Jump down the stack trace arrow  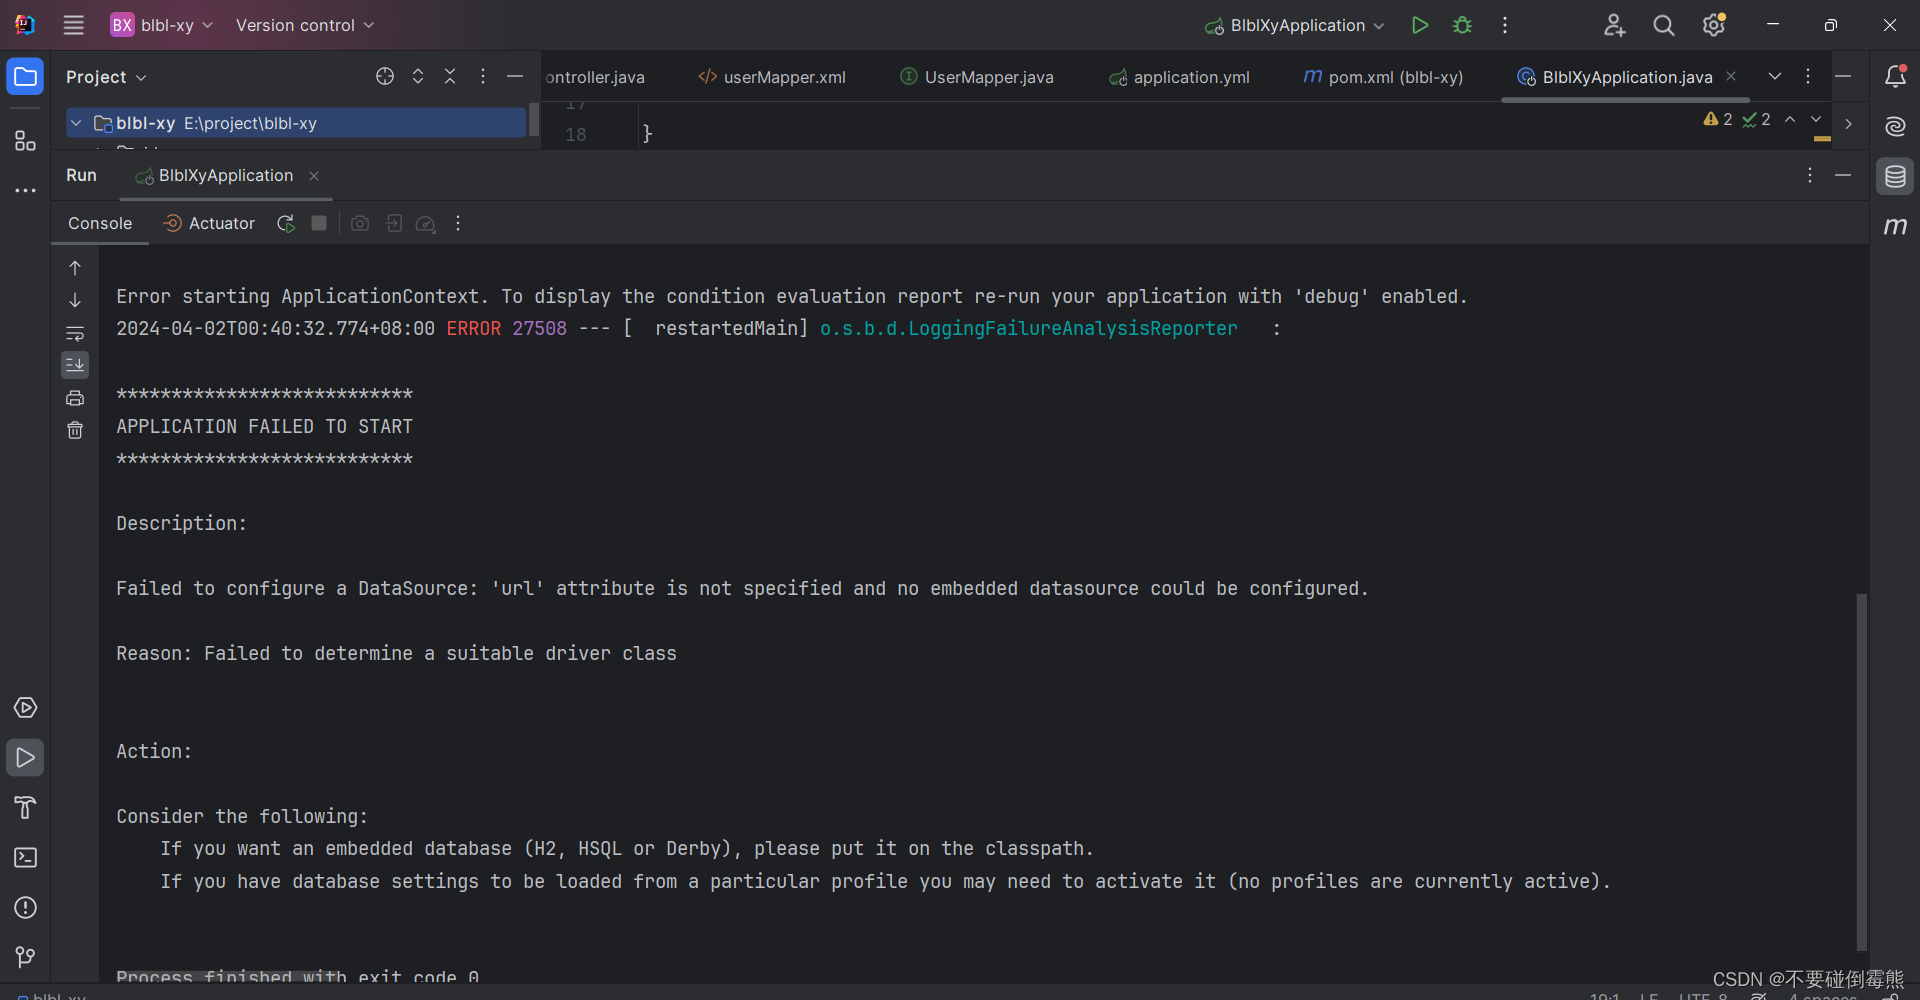click(75, 300)
